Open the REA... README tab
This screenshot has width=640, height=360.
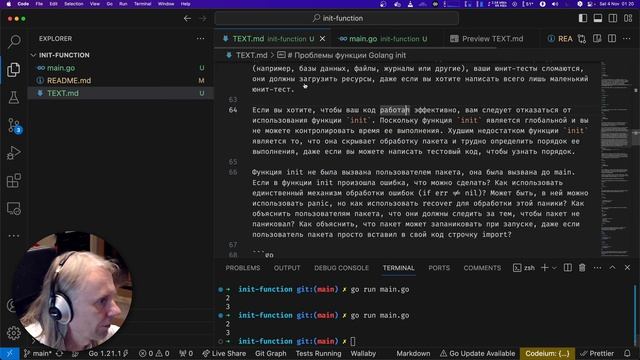(x=560, y=39)
